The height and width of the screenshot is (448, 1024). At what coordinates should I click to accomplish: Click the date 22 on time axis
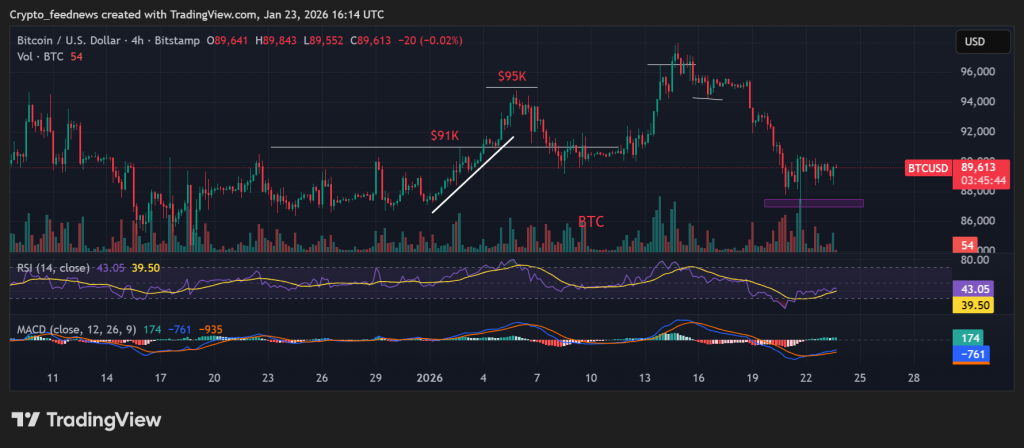click(806, 378)
